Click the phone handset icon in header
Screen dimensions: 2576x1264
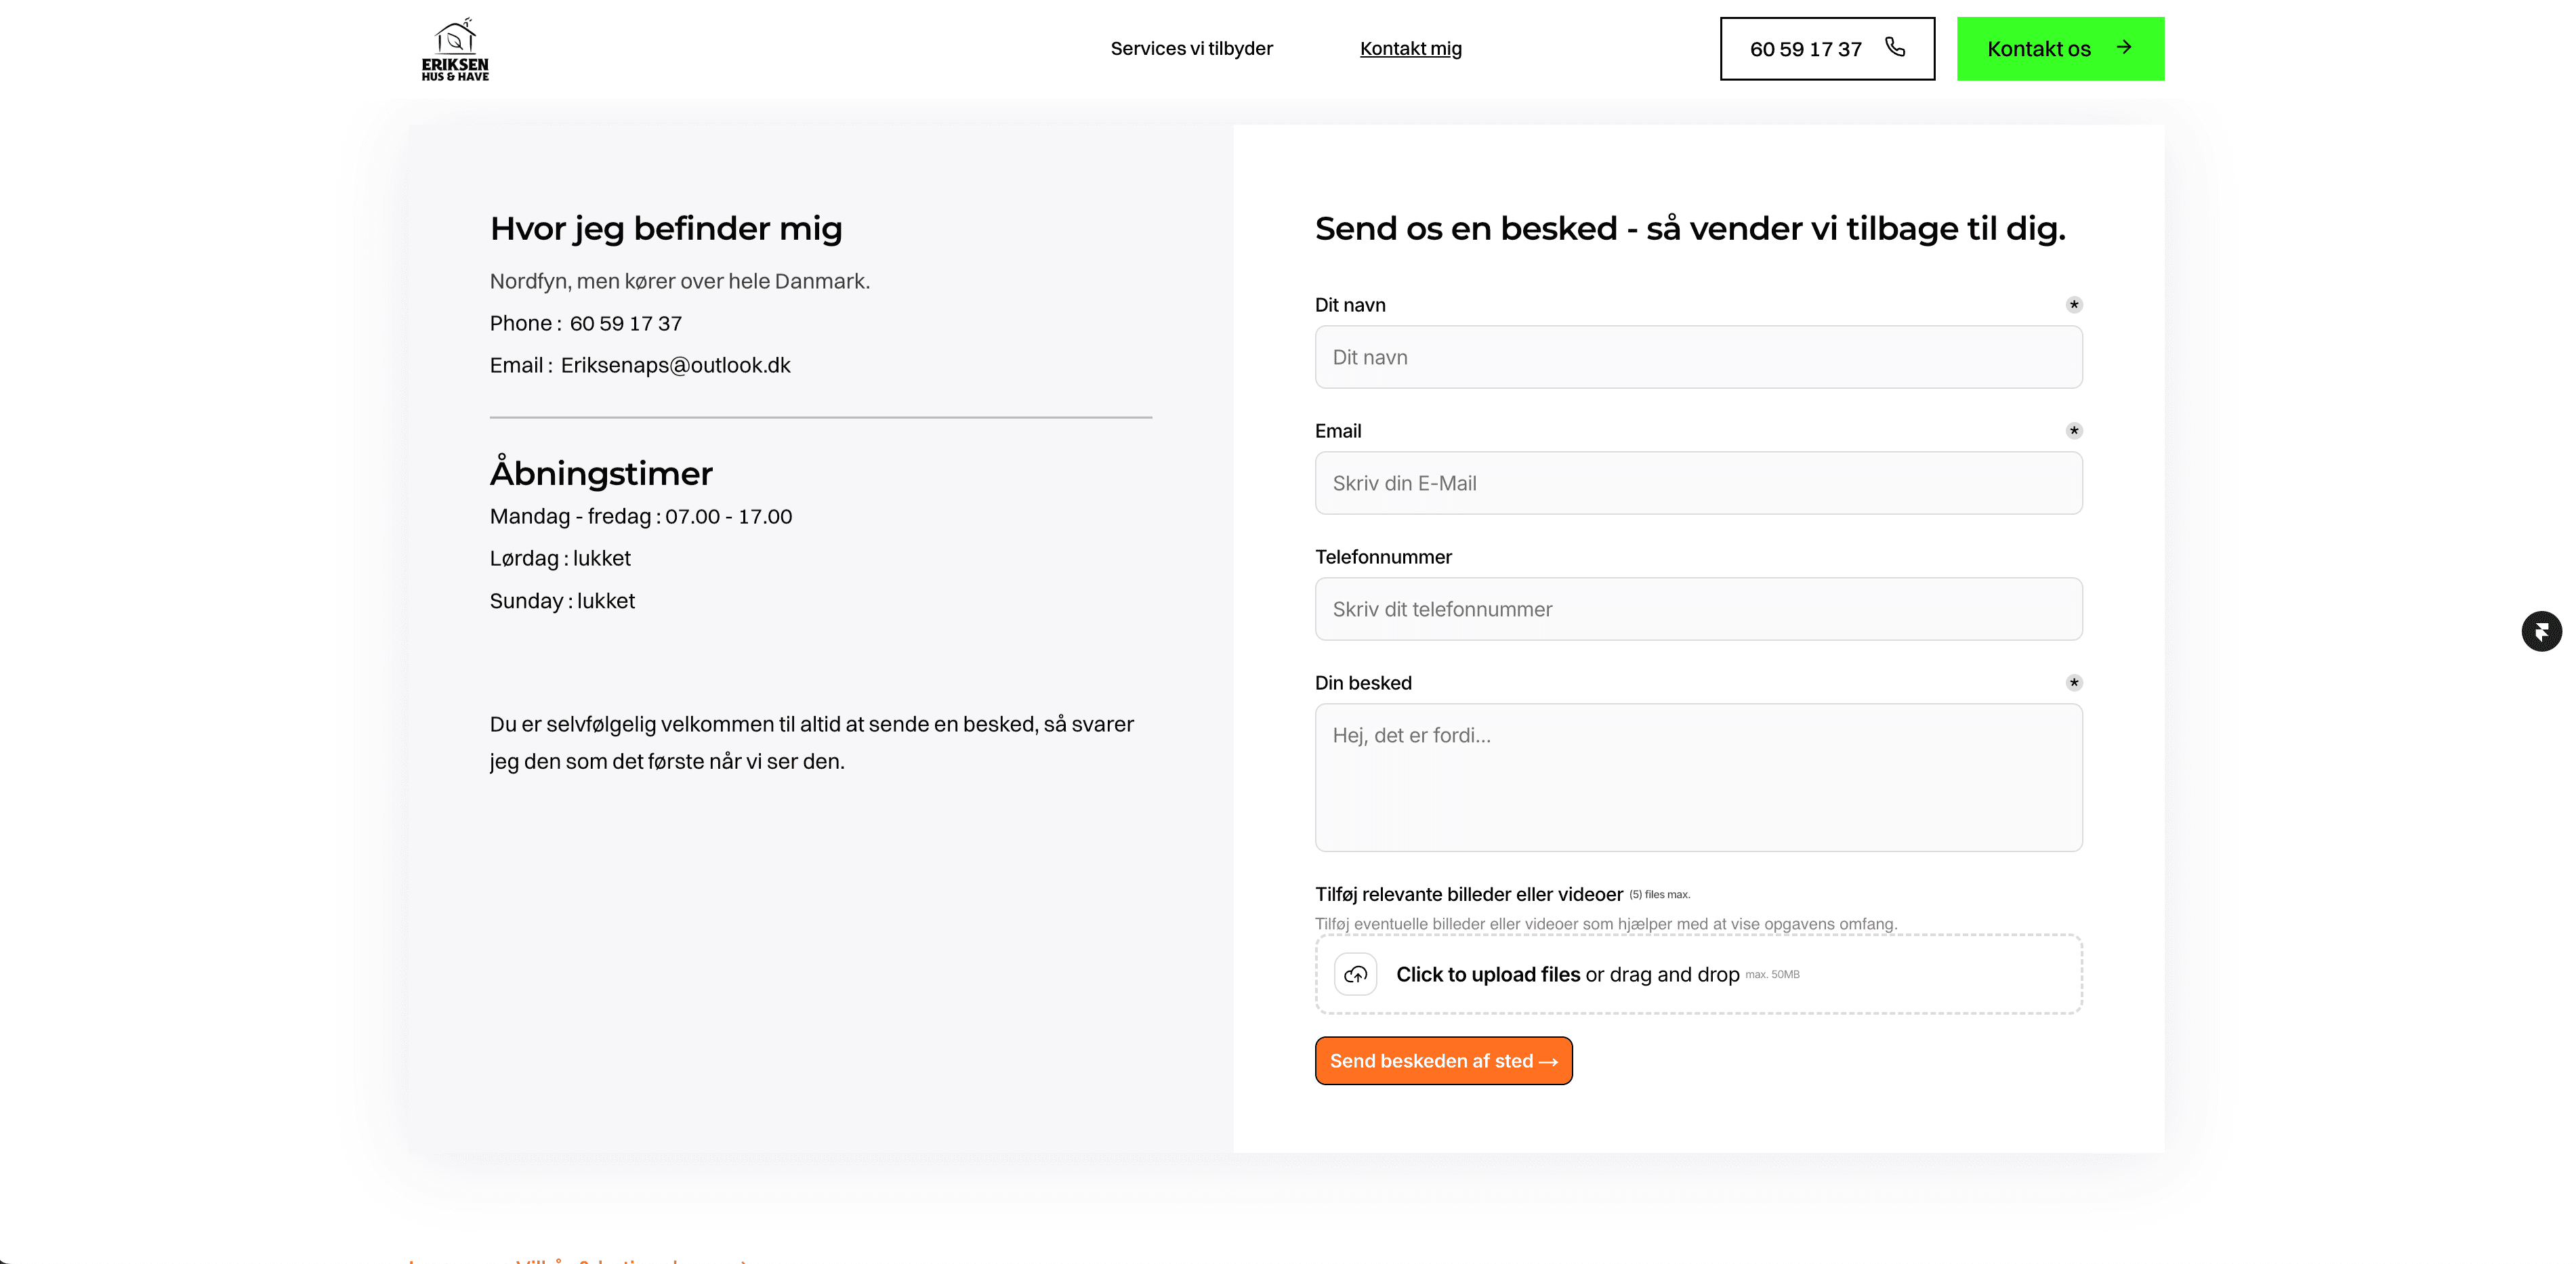tap(1895, 47)
